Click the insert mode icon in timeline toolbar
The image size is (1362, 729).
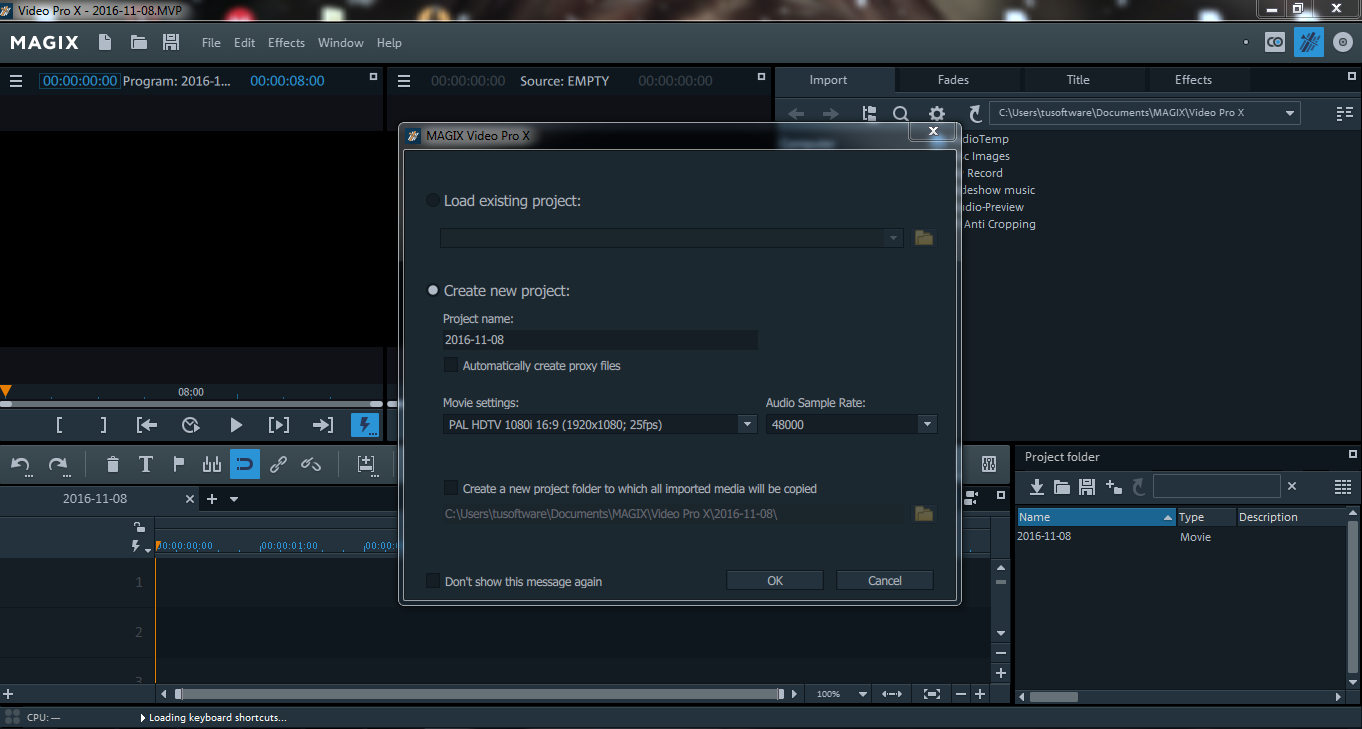(366, 464)
